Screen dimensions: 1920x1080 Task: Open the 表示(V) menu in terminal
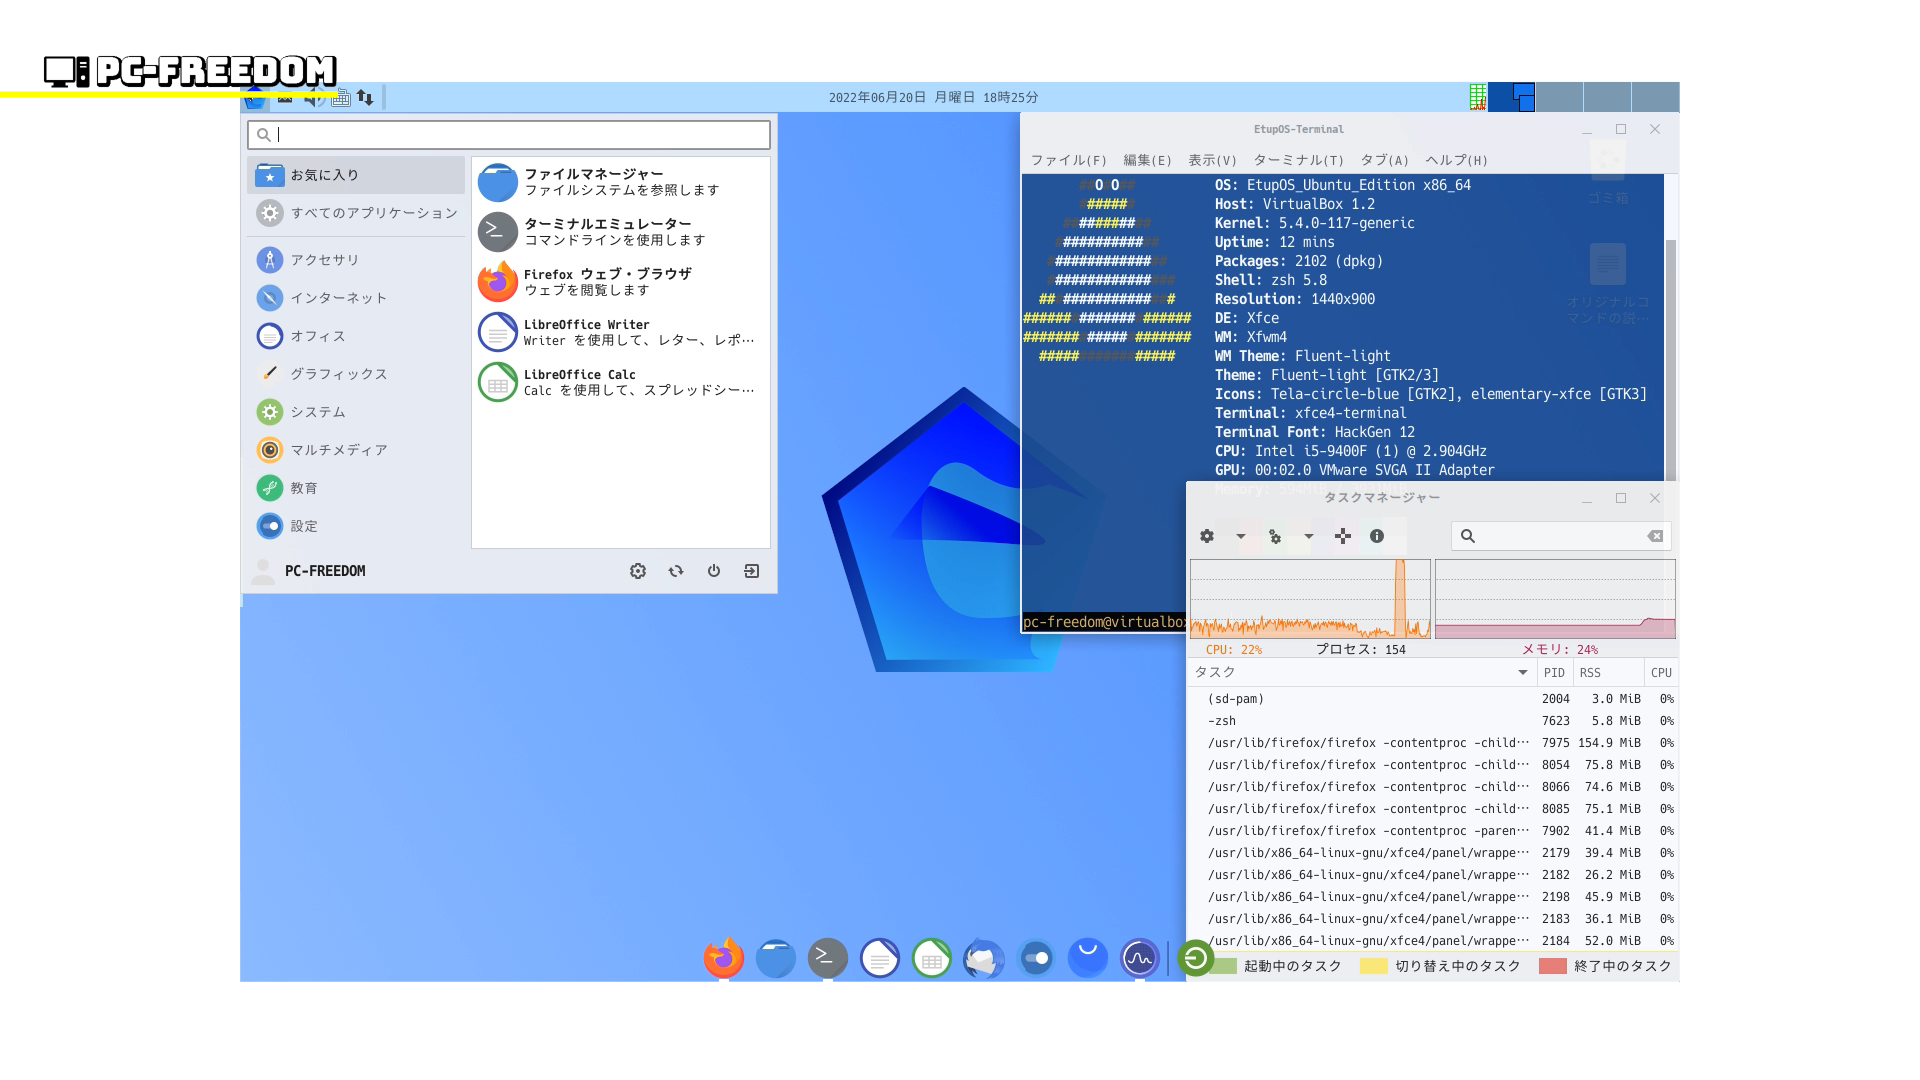pyautogui.click(x=1212, y=160)
